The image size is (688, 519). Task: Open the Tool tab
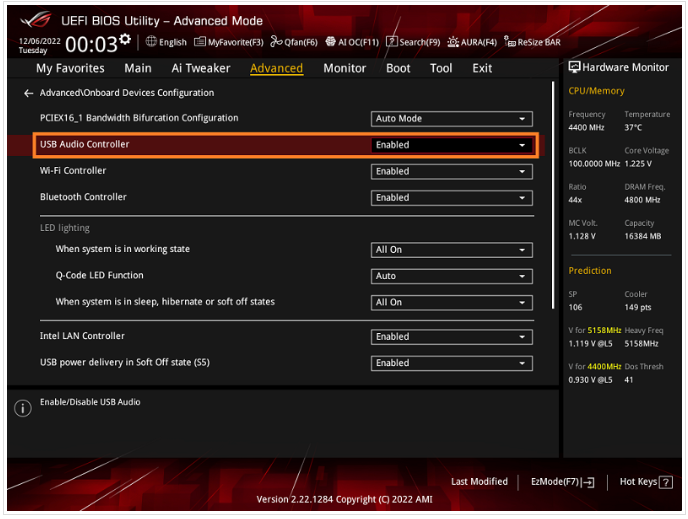click(x=441, y=68)
